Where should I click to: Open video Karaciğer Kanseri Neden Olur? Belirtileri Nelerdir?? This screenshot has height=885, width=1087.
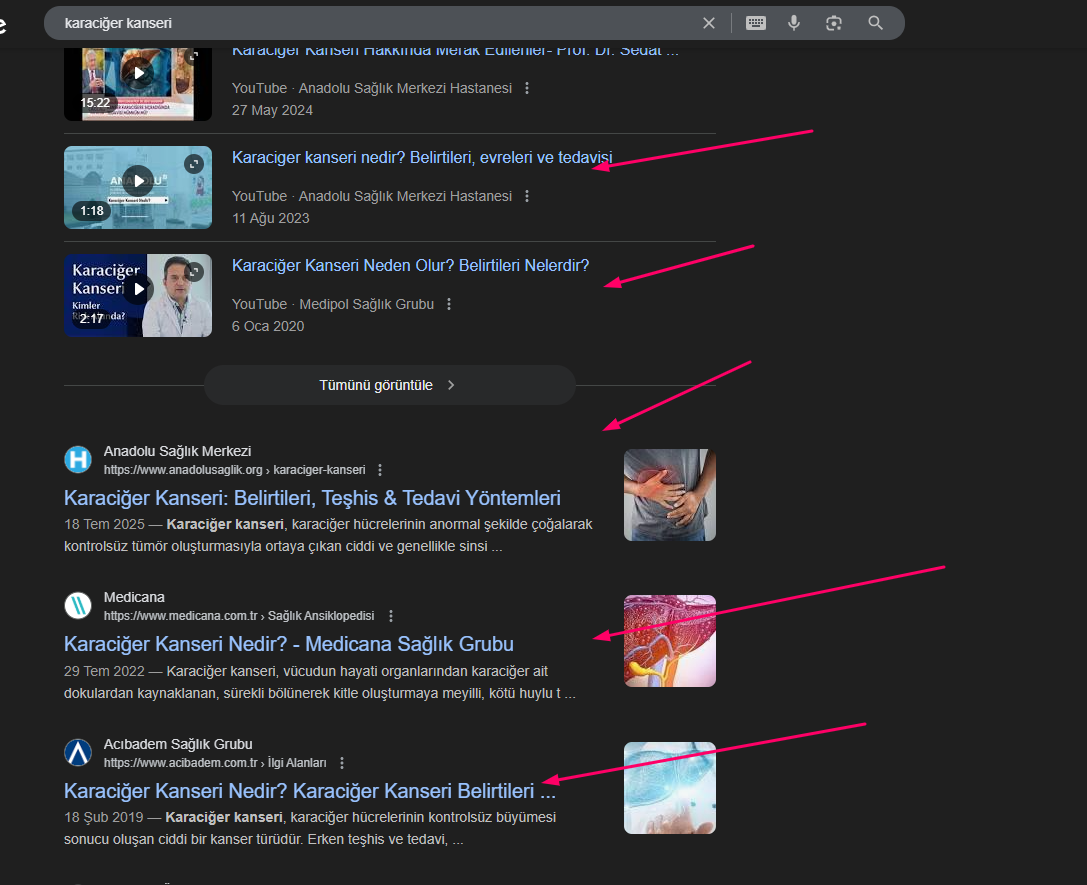410,265
